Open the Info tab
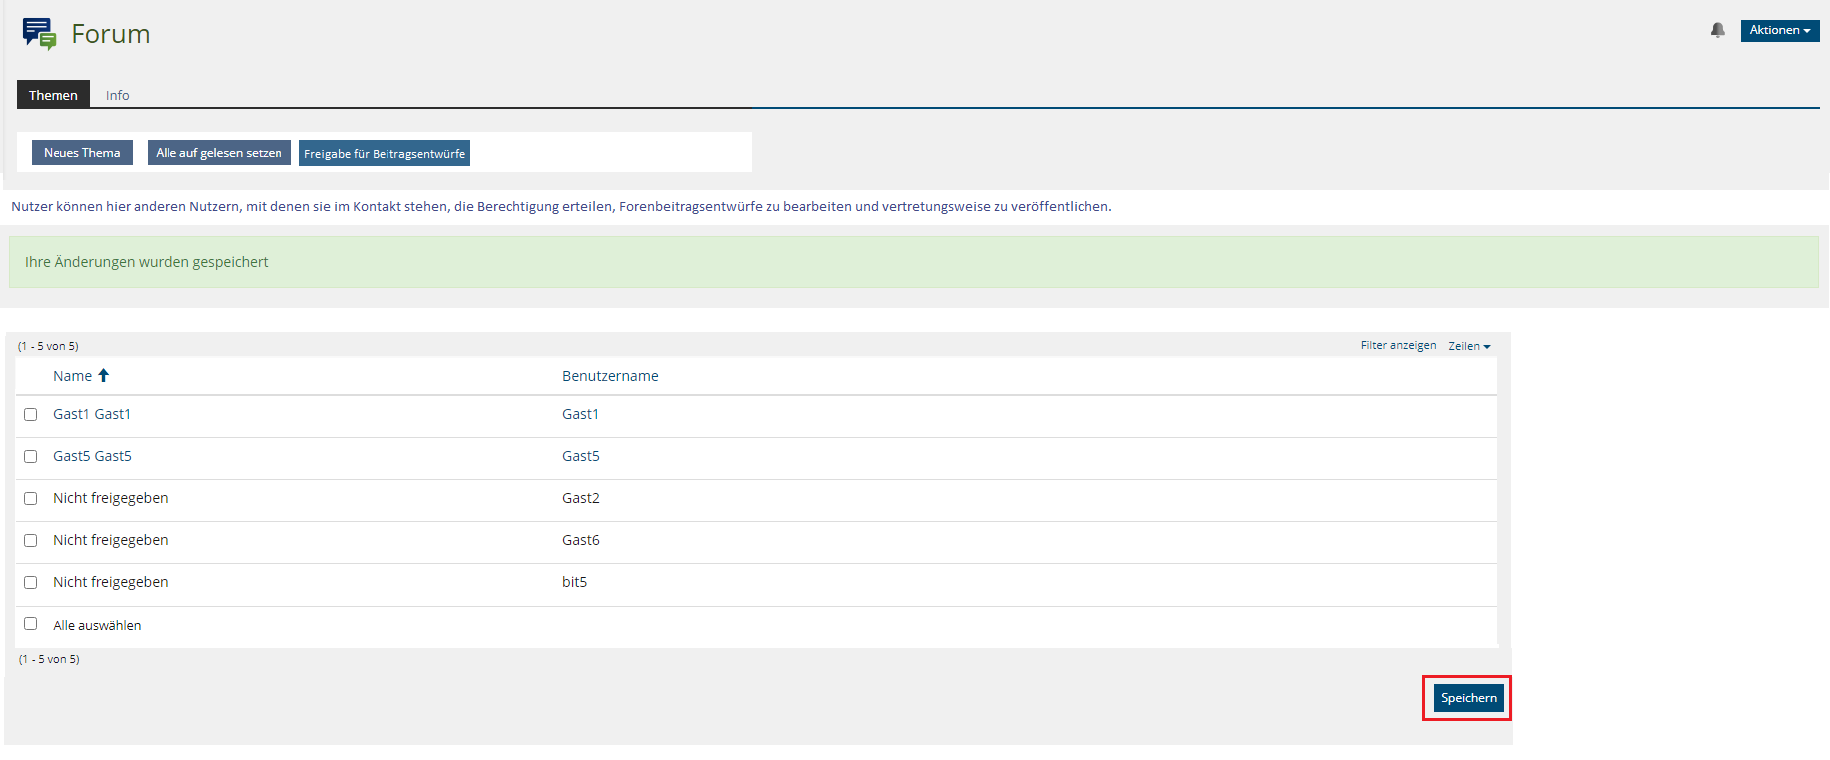Screen dimensions: 1830x760 [117, 95]
